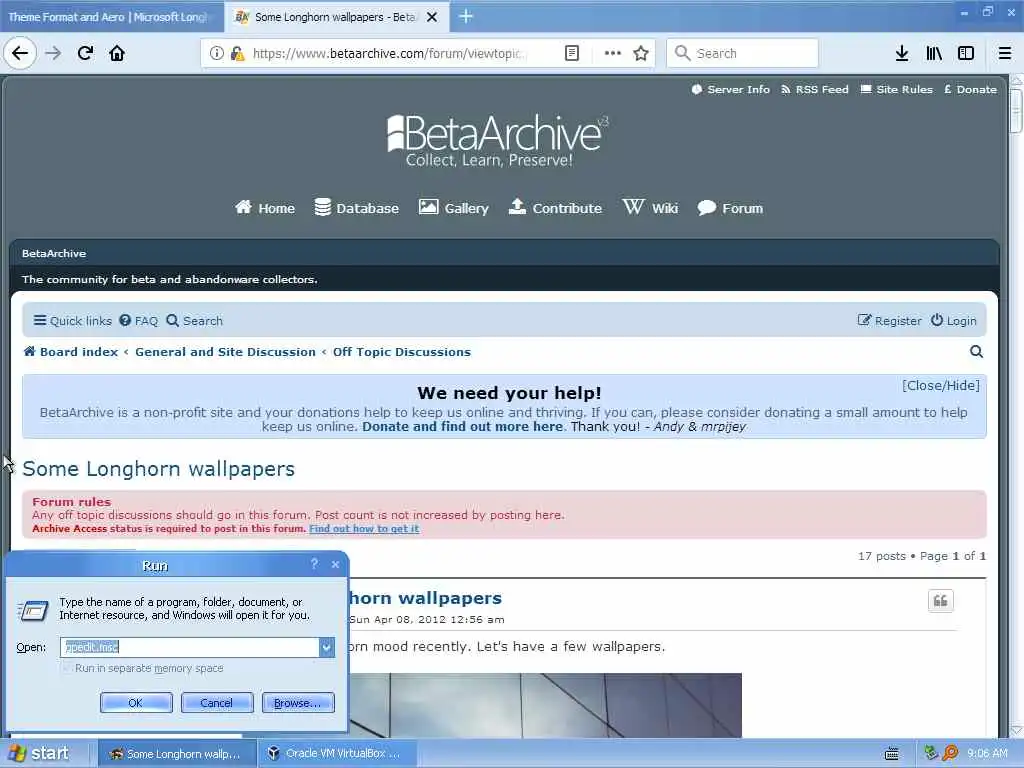Open Wiki in site navigation
The image size is (1024, 768).
click(650, 208)
